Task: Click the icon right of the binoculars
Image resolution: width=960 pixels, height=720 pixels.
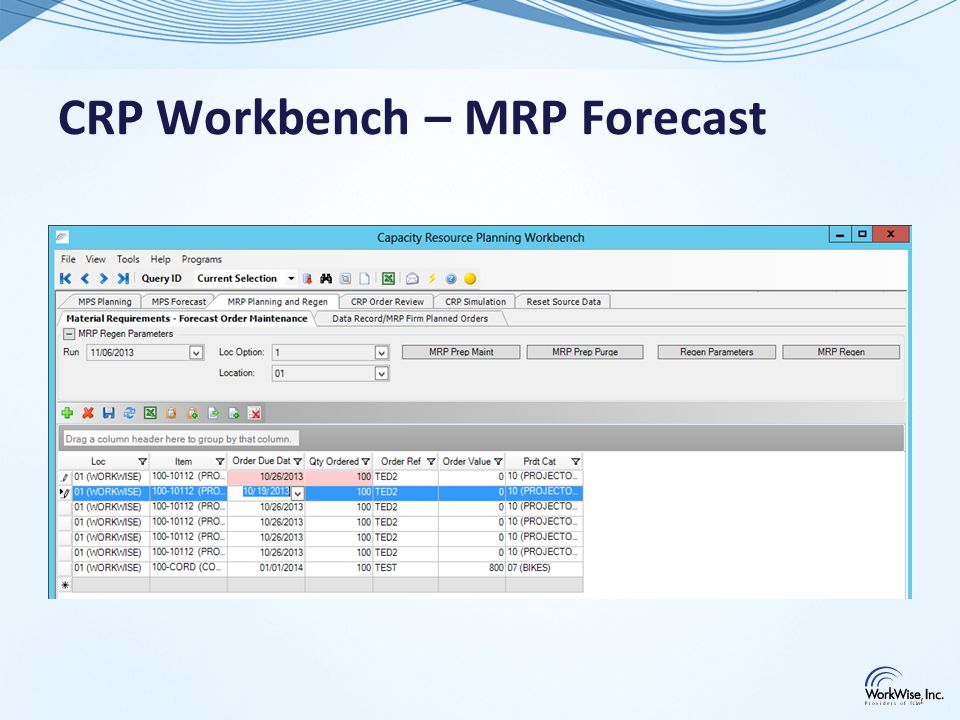Action: pyautogui.click(x=345, y=279)
